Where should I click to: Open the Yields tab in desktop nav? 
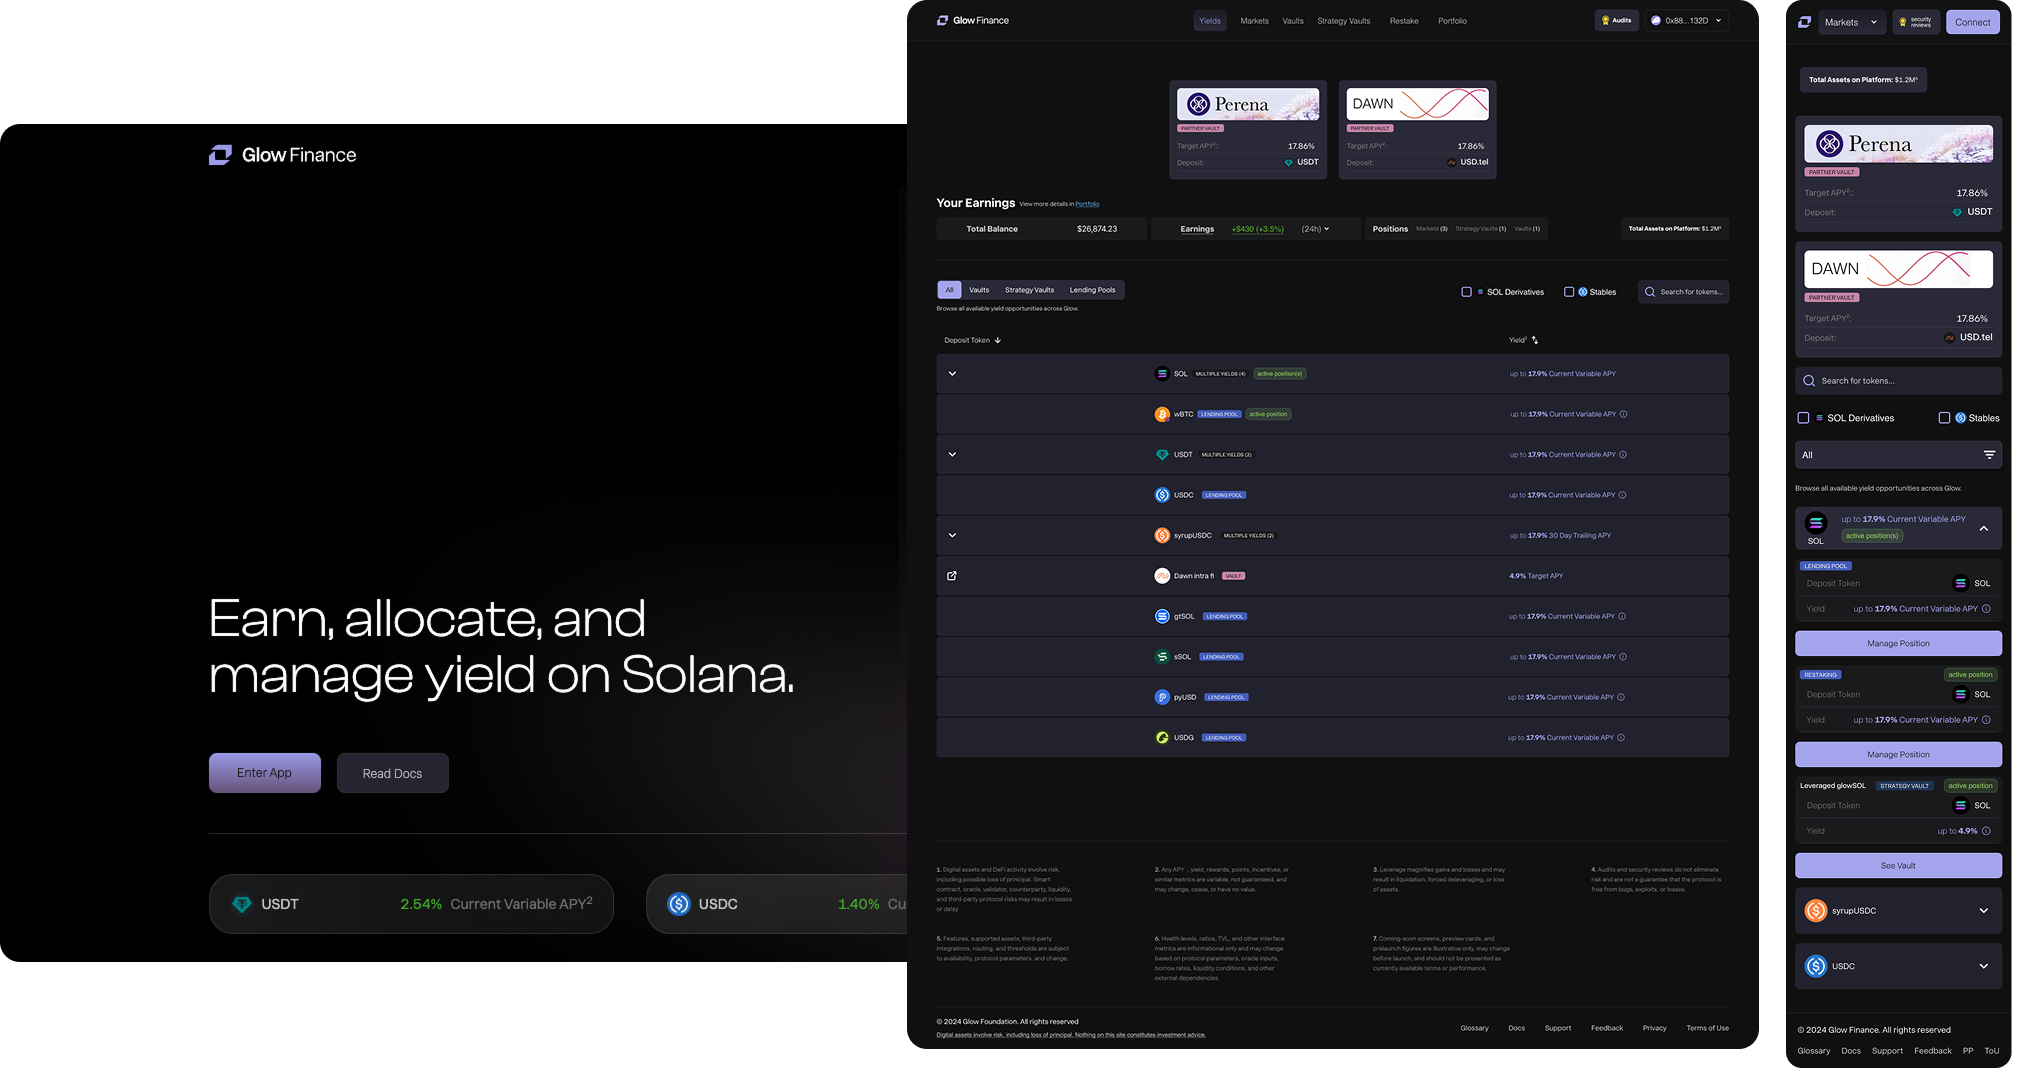[1210, 21]
